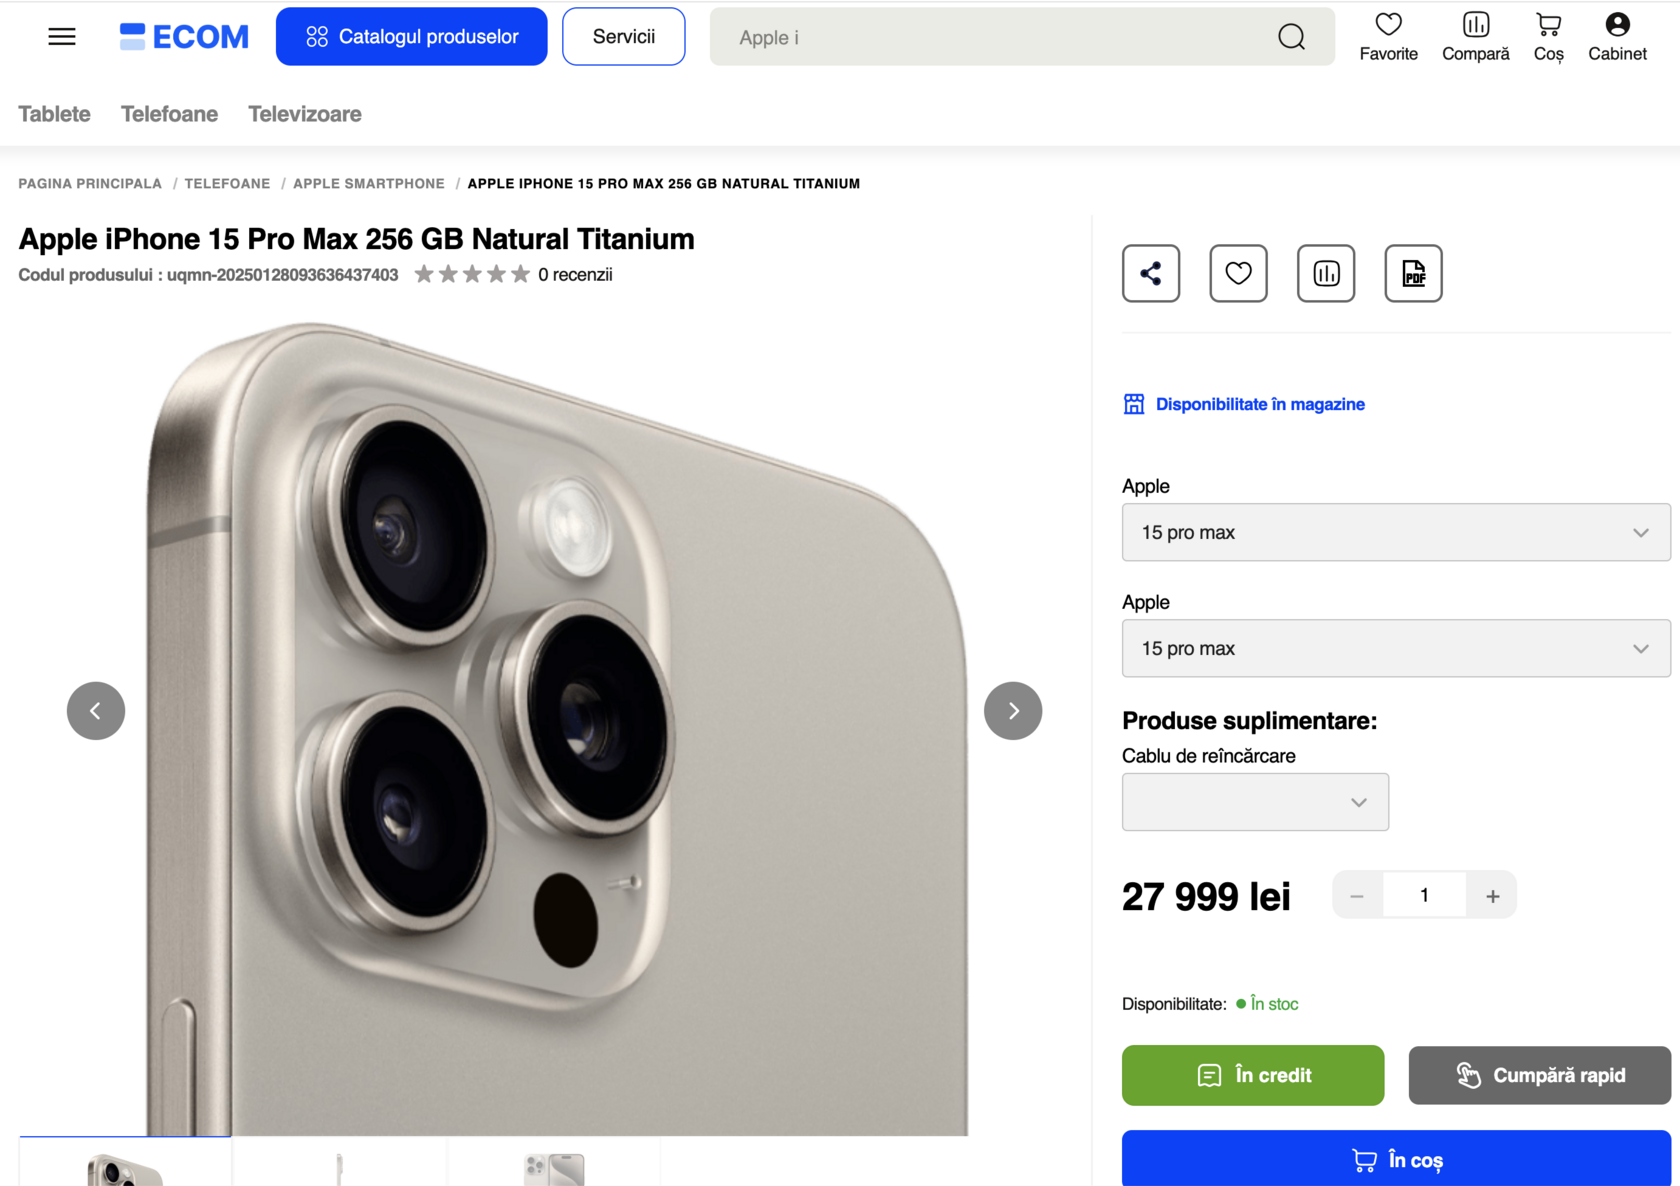Add product to comparison list icon
Viewport: 1680px width, 1186px height.
(x=1326, y=273)
